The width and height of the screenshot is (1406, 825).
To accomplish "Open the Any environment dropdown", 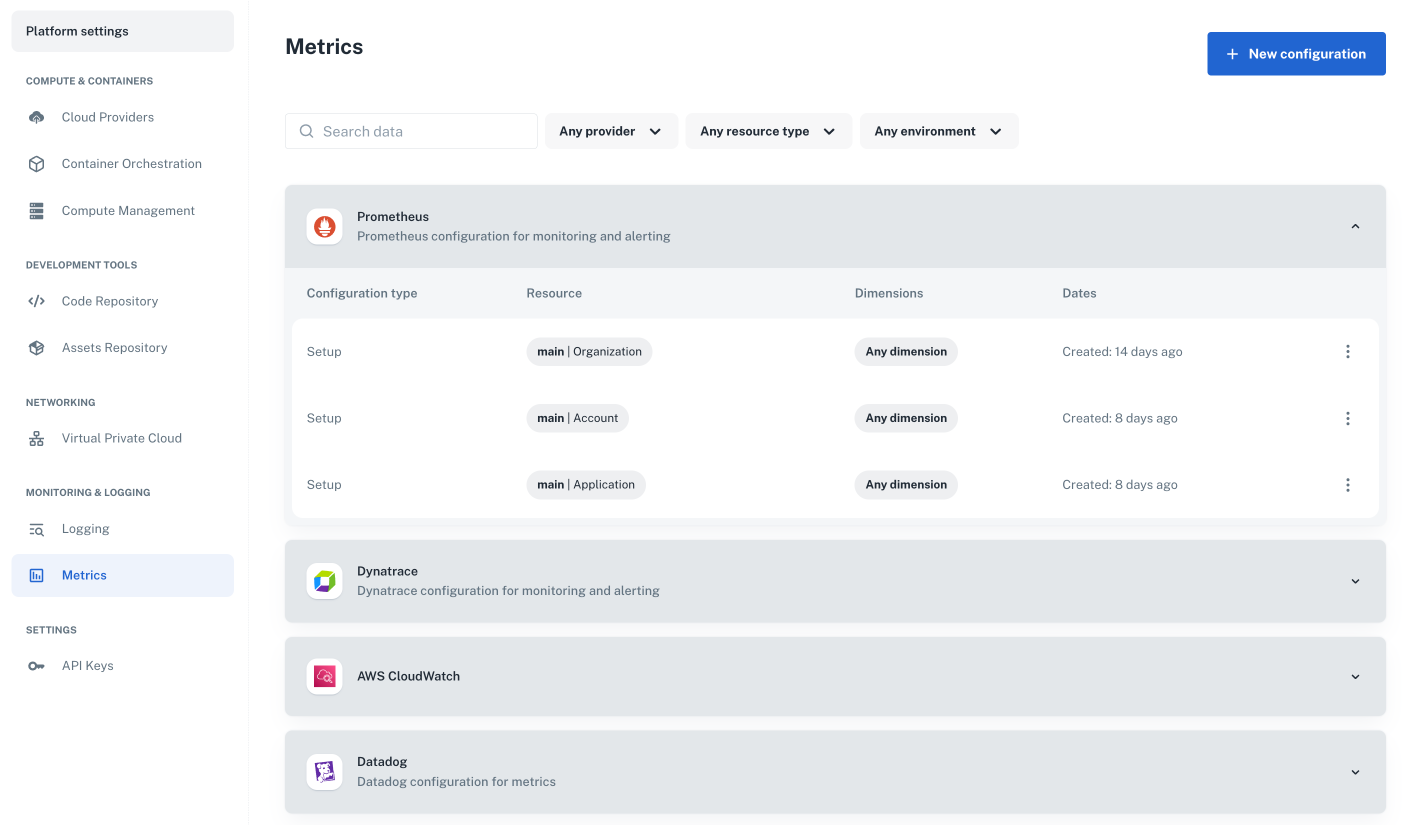I will click(938, 131).
